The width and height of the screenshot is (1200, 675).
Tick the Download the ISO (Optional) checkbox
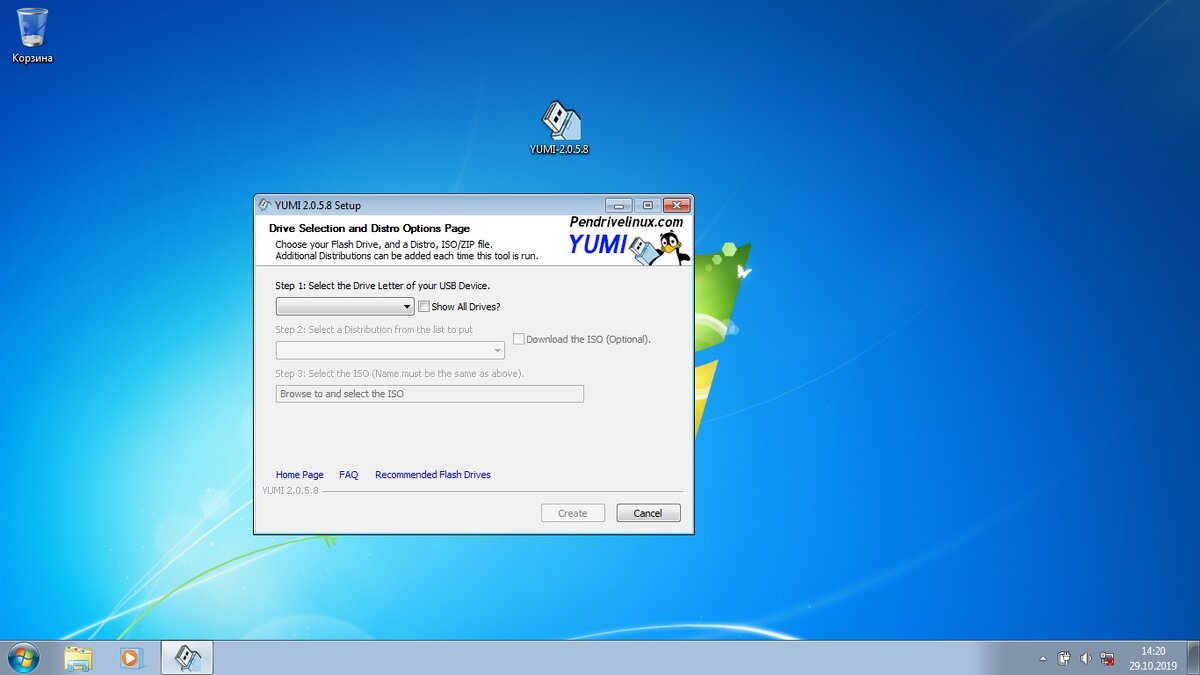(519, 339)
